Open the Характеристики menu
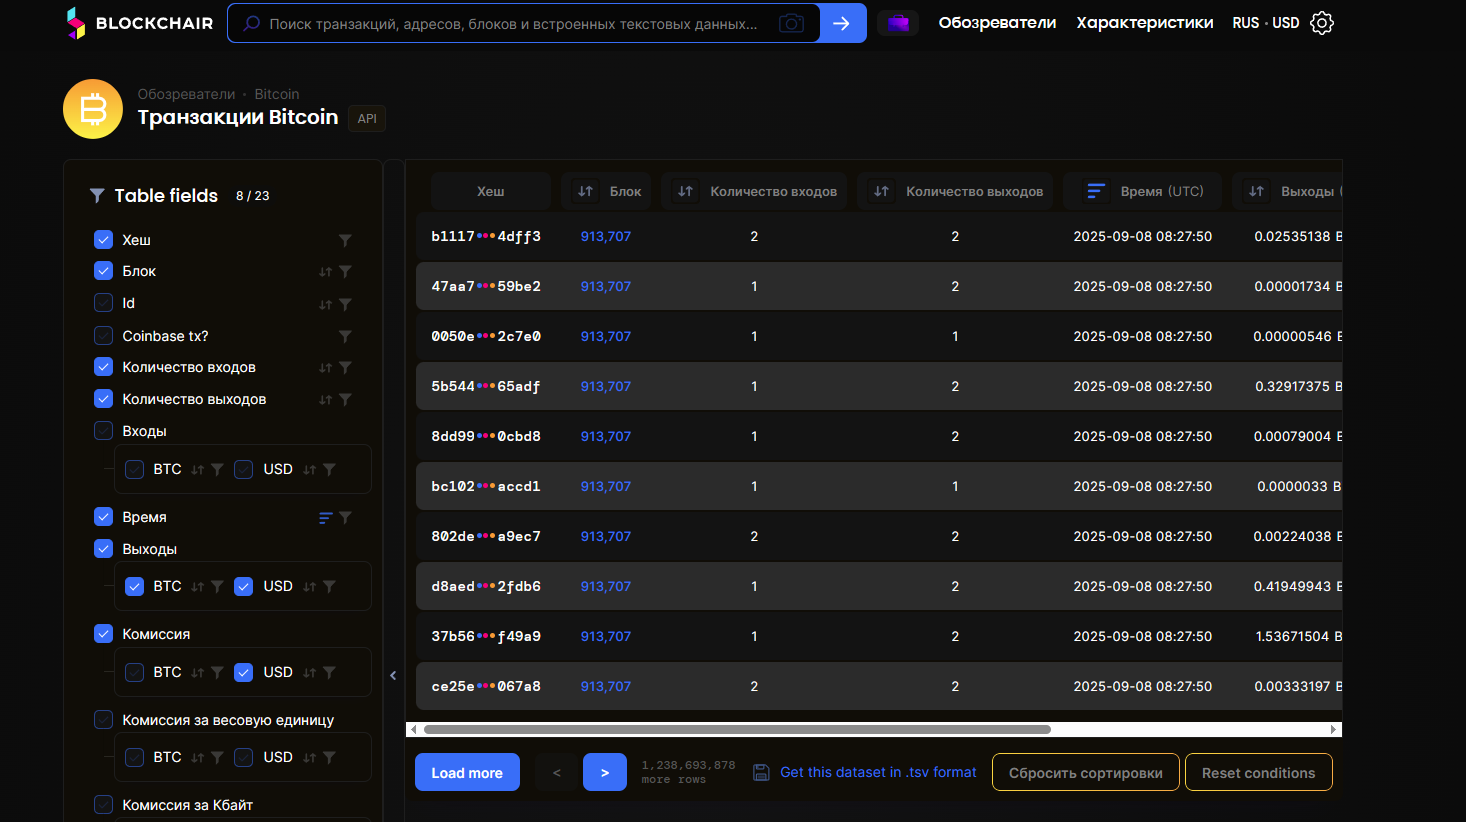1466x822 pixels. pyautogui.click(x=1144, y=23)
